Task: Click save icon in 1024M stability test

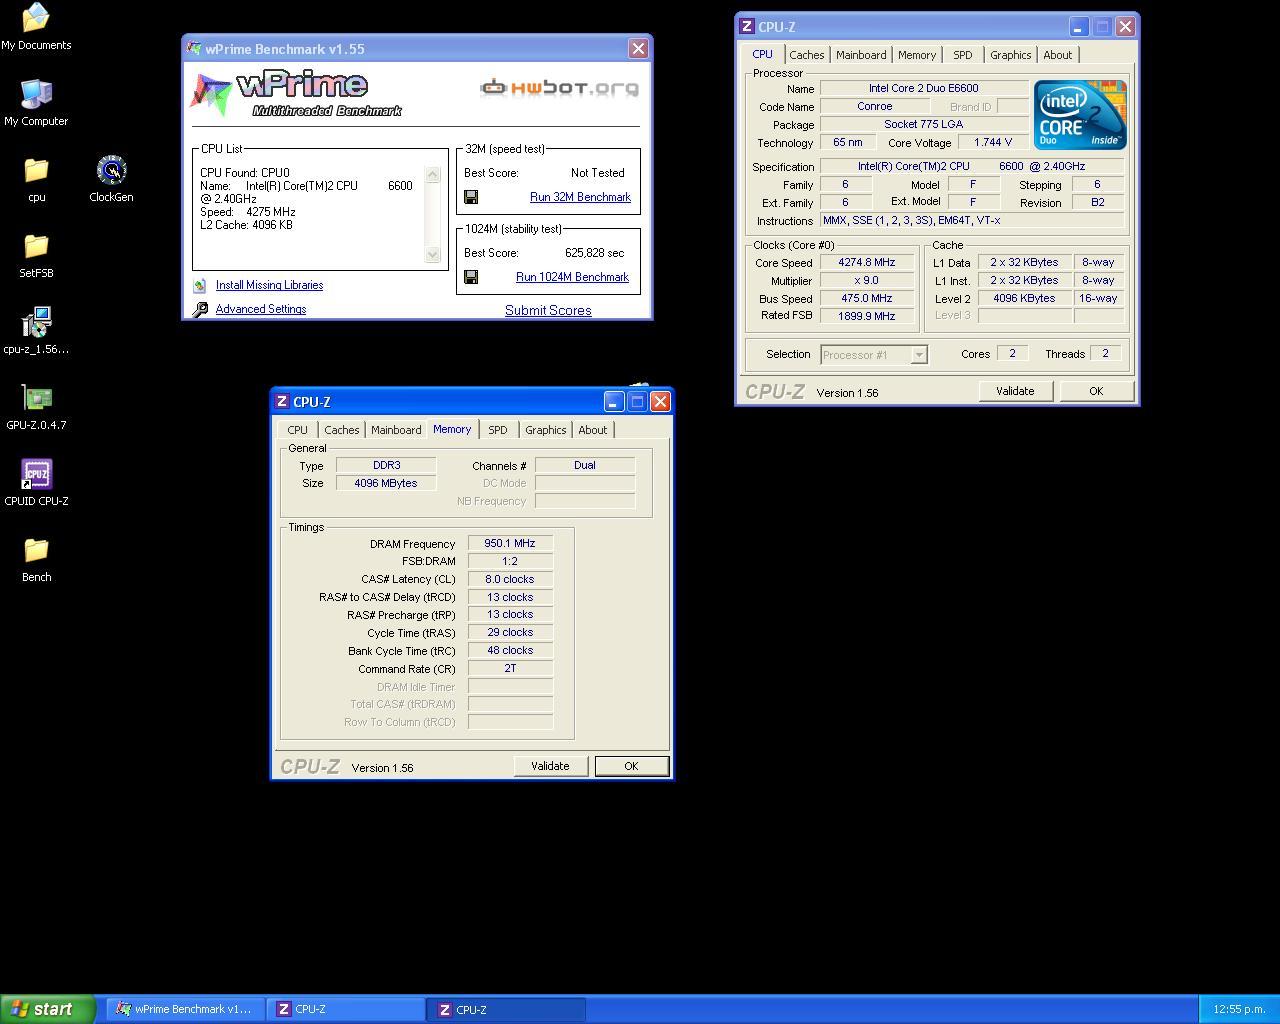Action: click(x=471, y=277)
